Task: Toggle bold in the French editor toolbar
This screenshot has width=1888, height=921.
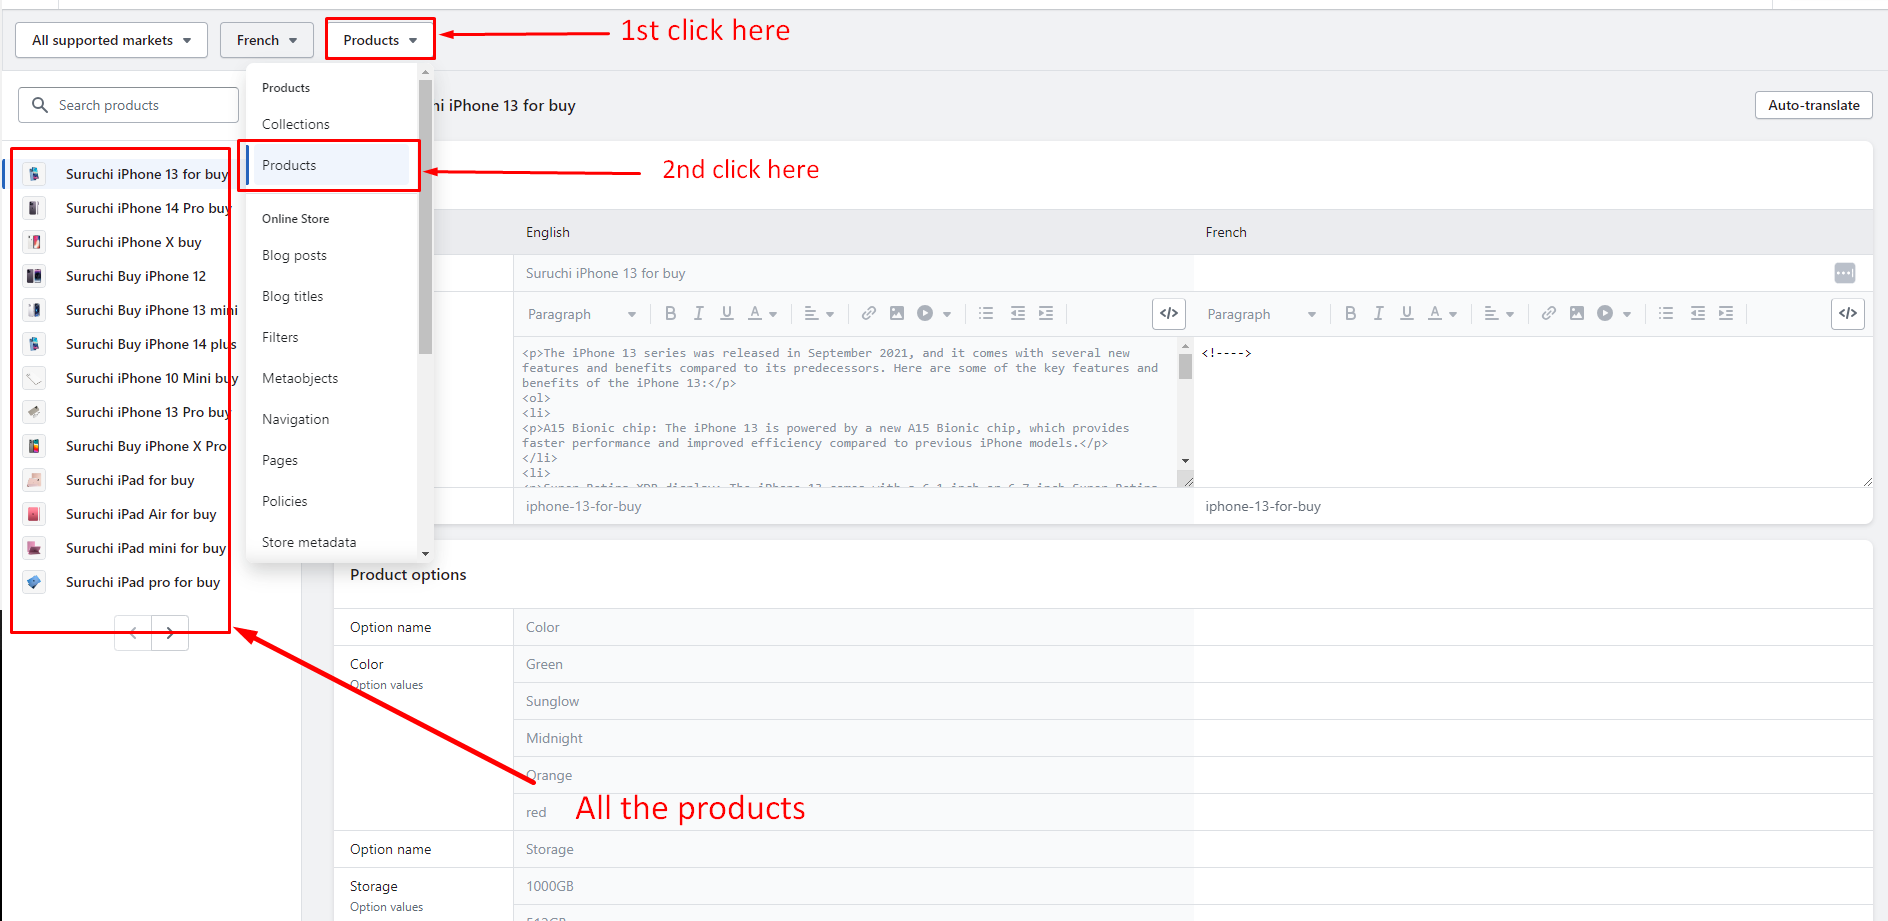Action: (x=1350, y=314)
